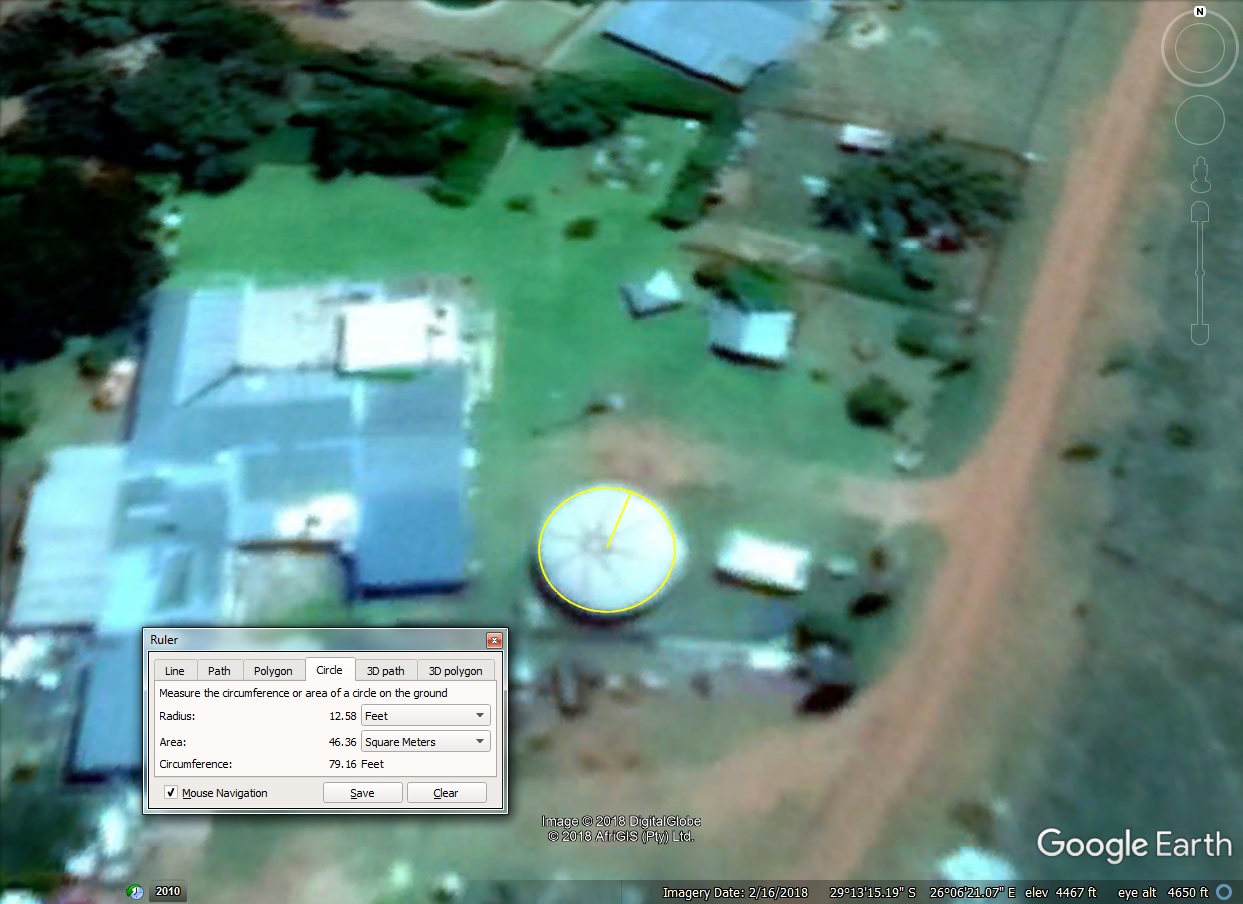1243x904 pixels.
Task: Switch to the Polygon tab in Ruler
Action: tap(273, 671)
